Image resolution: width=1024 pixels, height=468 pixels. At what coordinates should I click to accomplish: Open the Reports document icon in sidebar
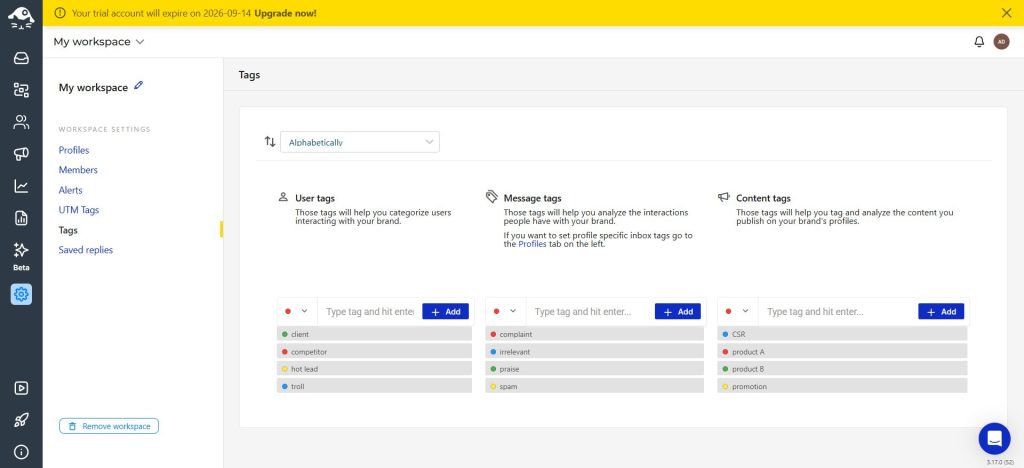pos(21,218)
